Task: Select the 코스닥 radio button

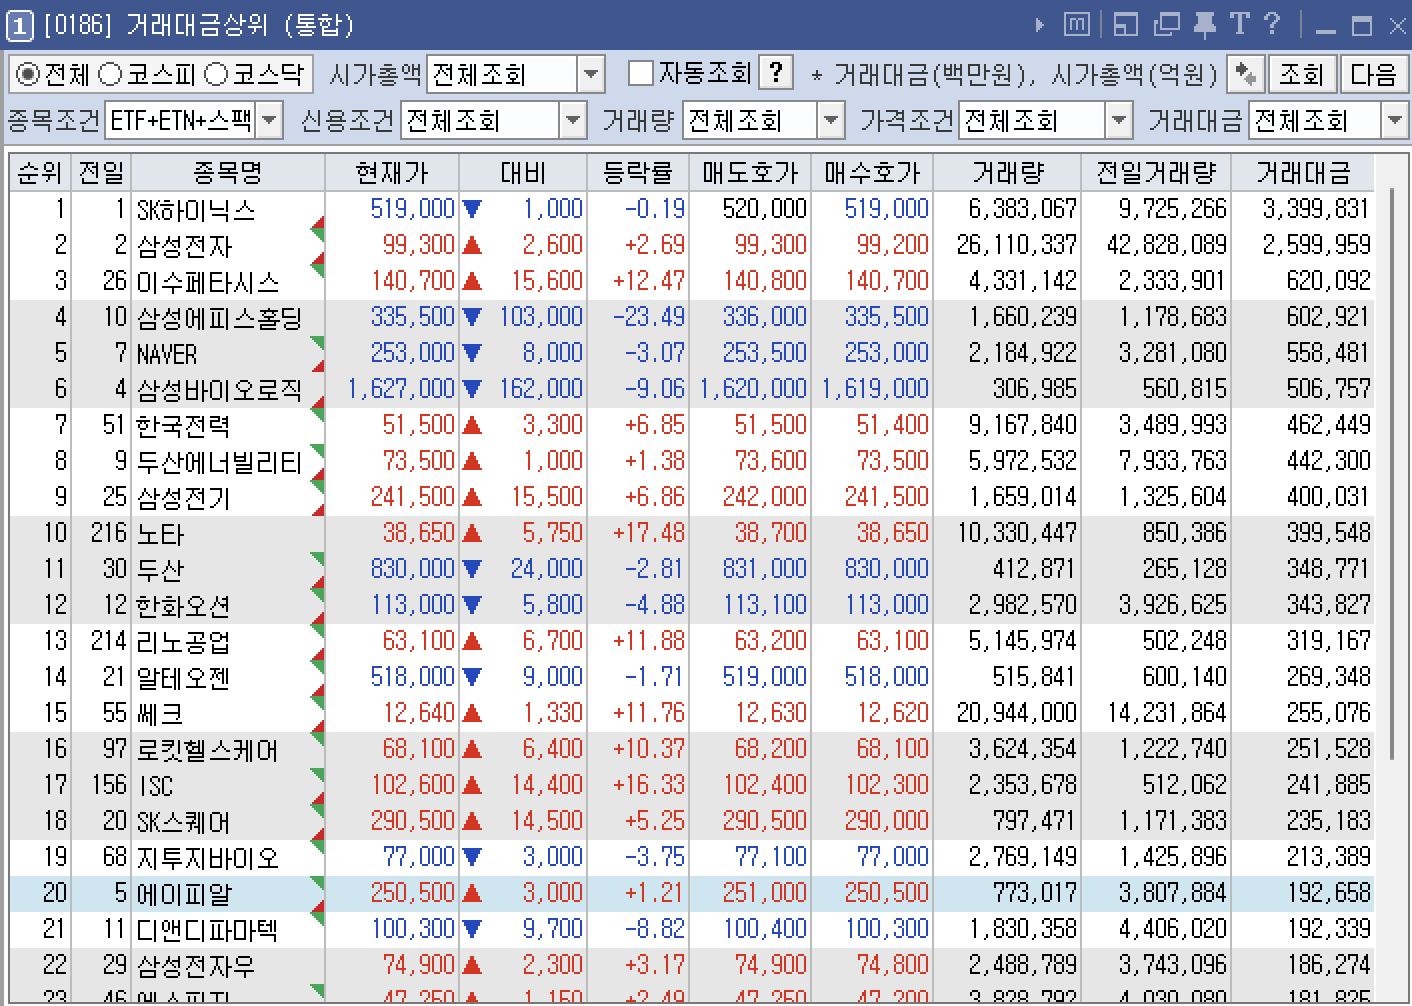Action: tap(215, 74)
